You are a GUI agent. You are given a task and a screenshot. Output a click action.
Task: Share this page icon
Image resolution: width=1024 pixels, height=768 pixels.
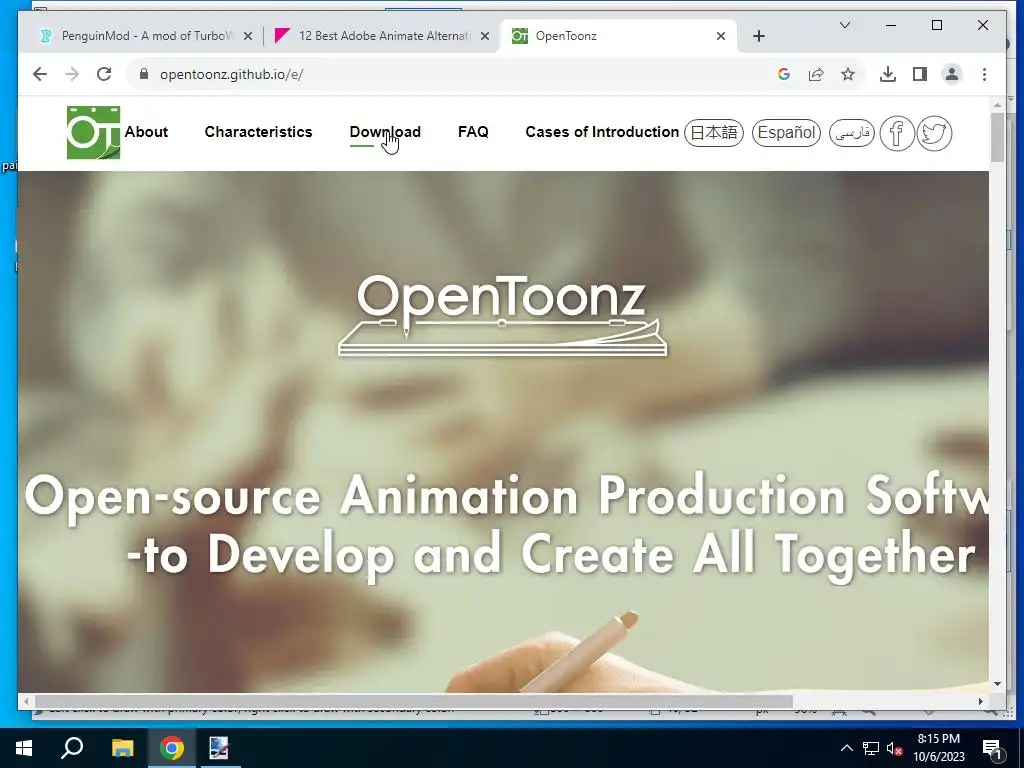point(816,74)
